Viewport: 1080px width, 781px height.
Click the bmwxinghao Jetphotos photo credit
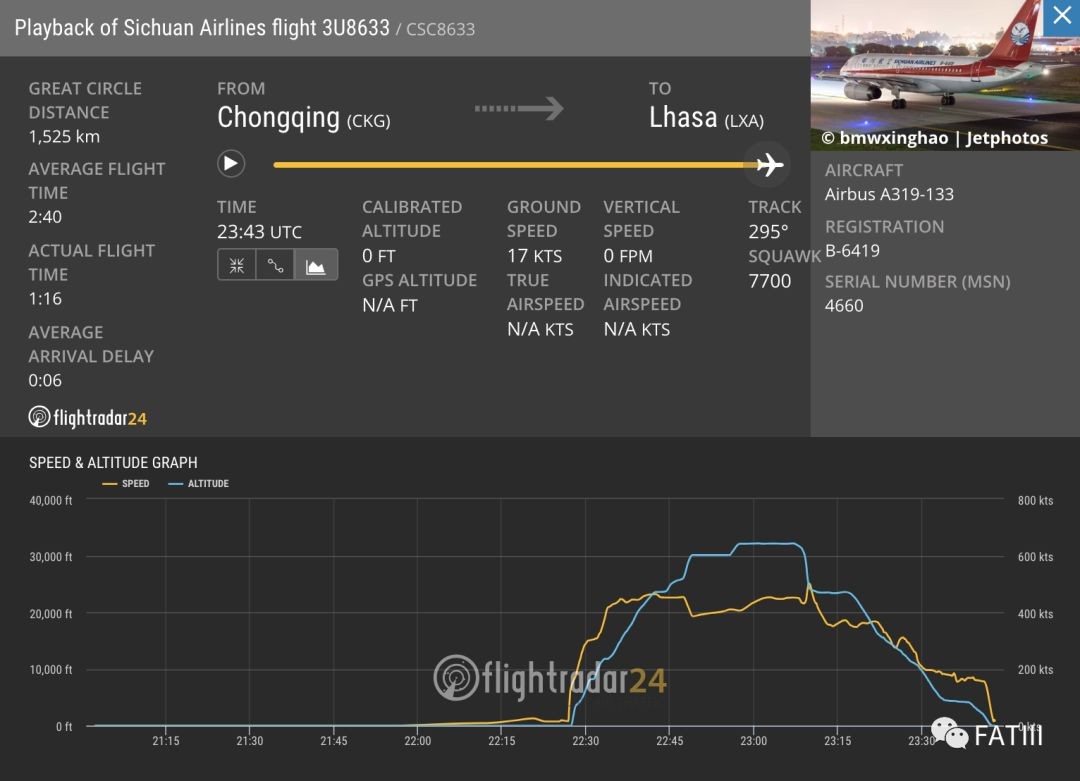coord(934,138)
